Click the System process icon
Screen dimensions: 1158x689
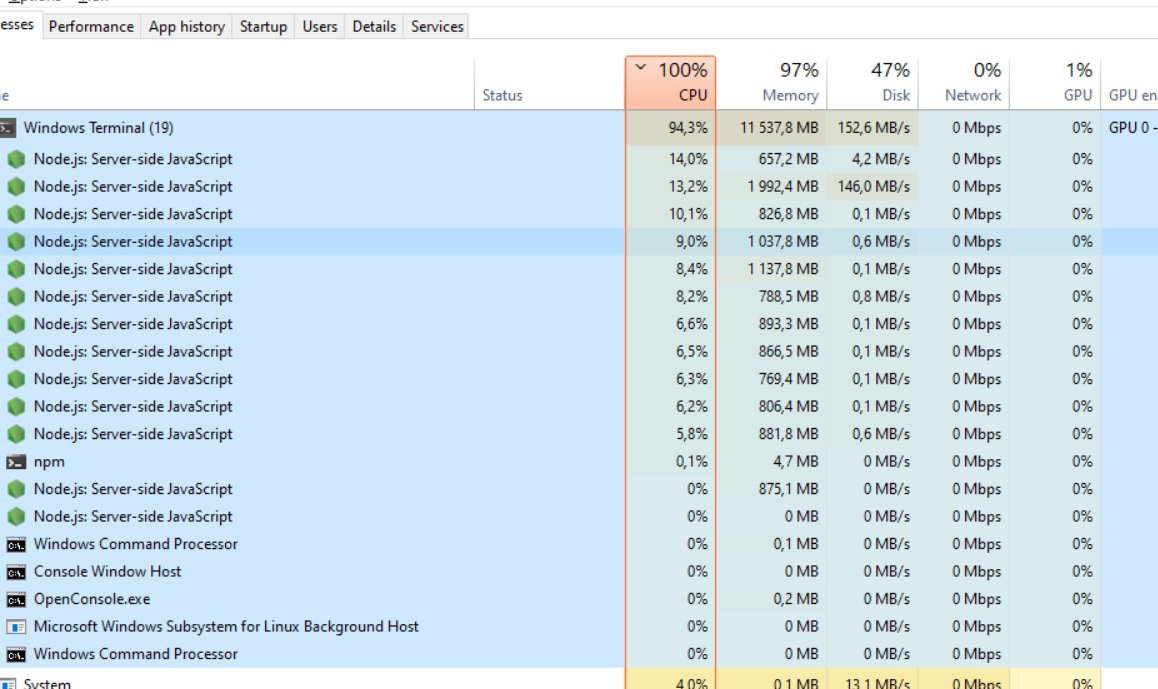[7, 684]
